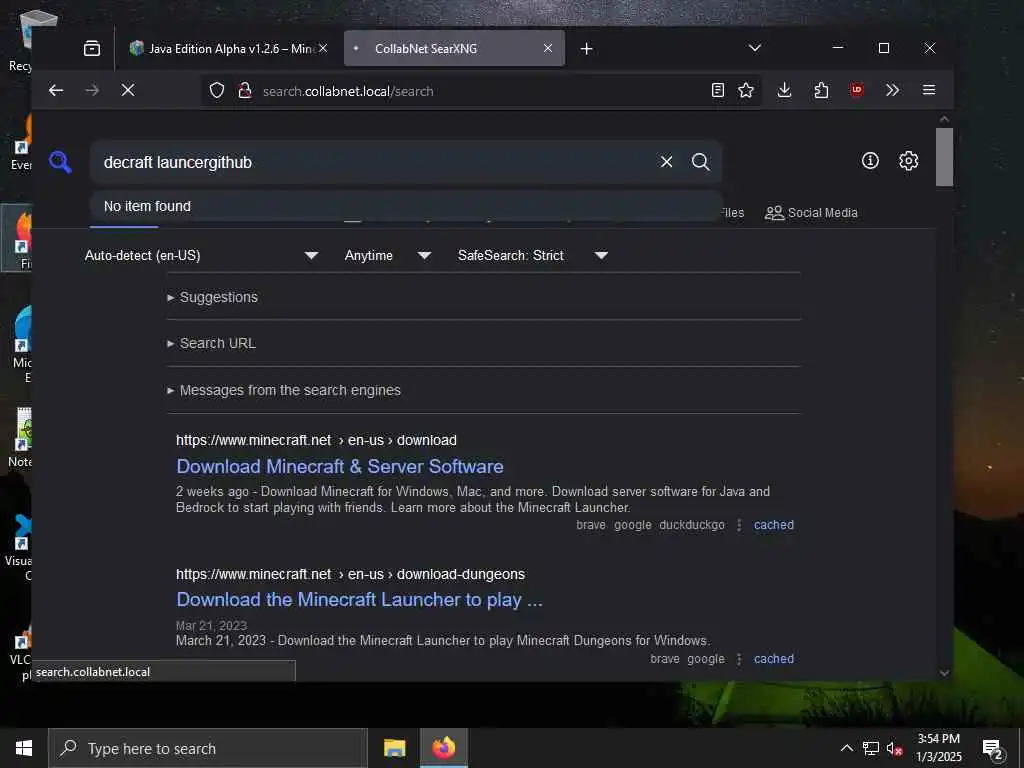Open cached link of download-dungeons result
Viewport: 1024px width, 768px height.
pos(774,659)
